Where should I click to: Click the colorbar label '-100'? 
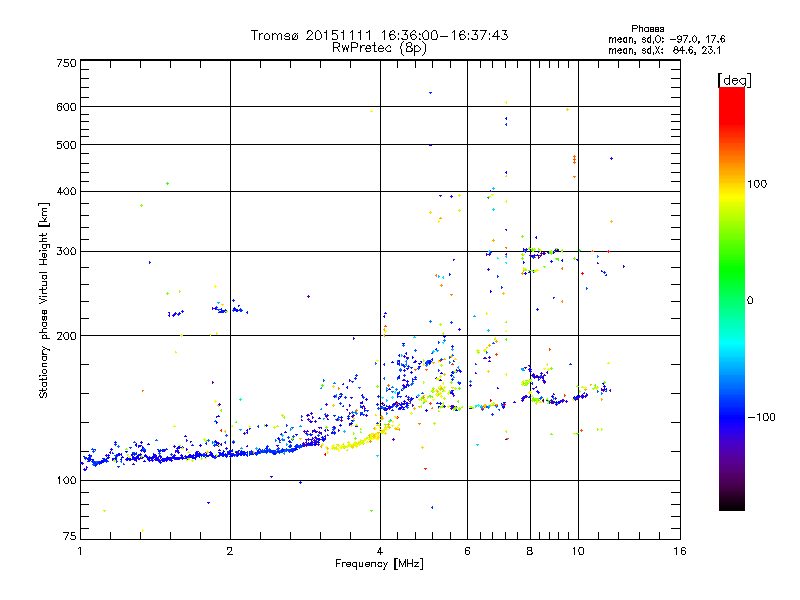tap(762, 417)
